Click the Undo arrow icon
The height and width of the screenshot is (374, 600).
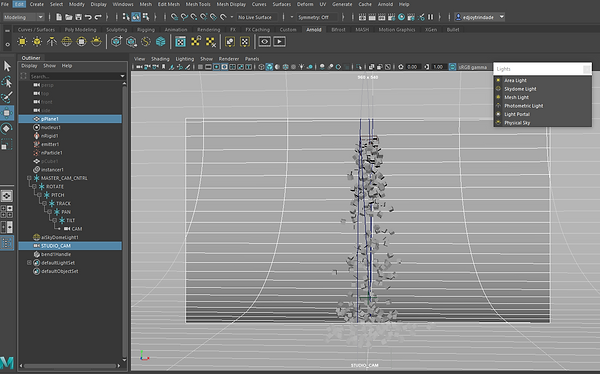coord(88,17)
